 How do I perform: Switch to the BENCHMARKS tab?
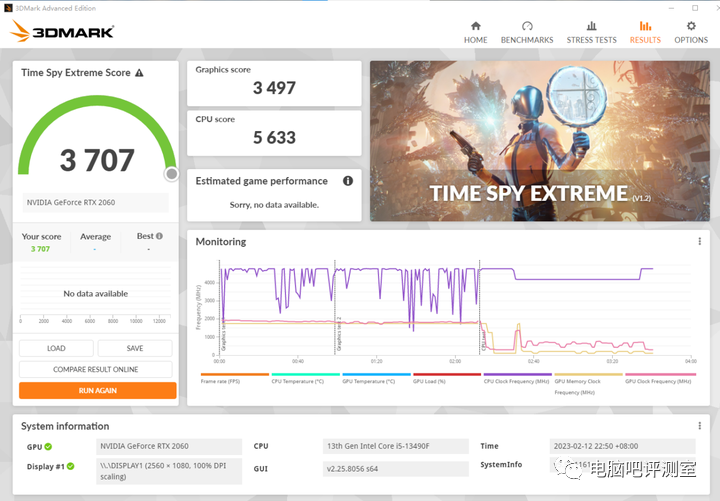(527, 33)
